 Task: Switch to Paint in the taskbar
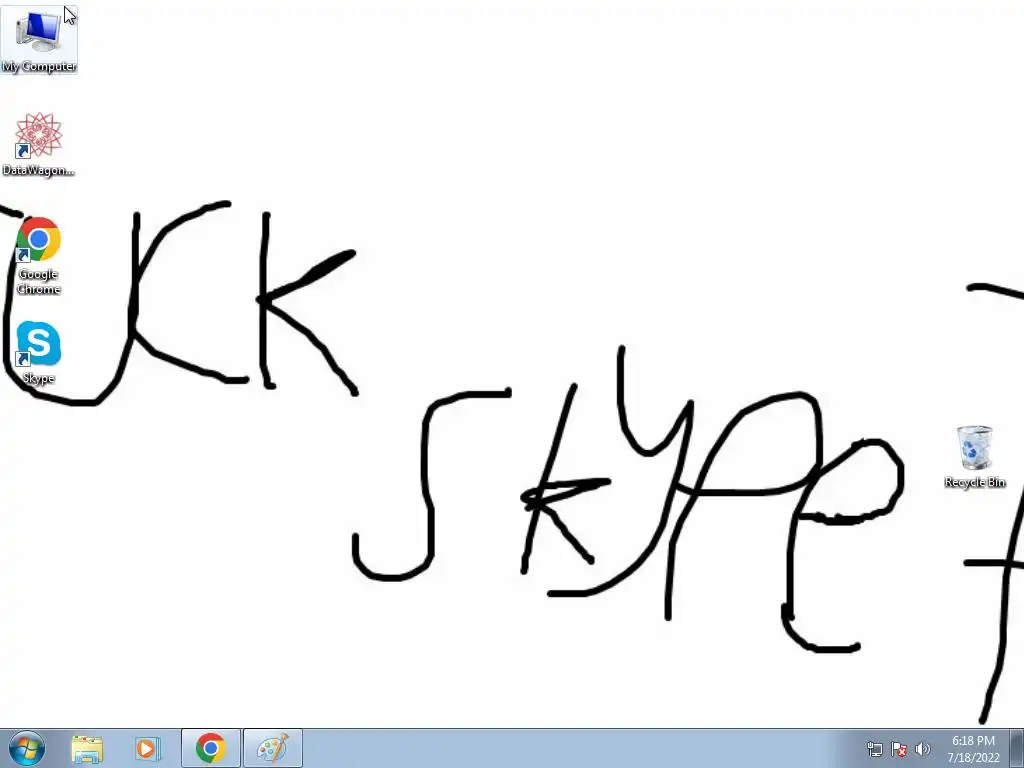pos(273,748)
